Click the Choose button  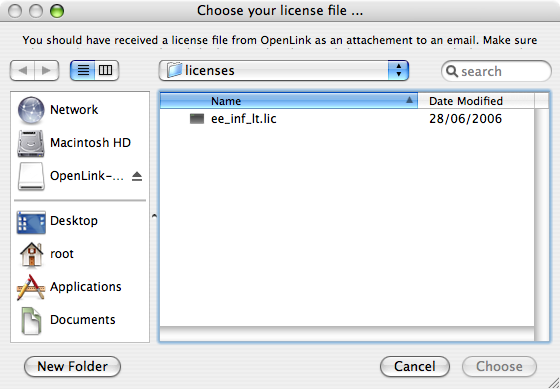tap(499, 366)
